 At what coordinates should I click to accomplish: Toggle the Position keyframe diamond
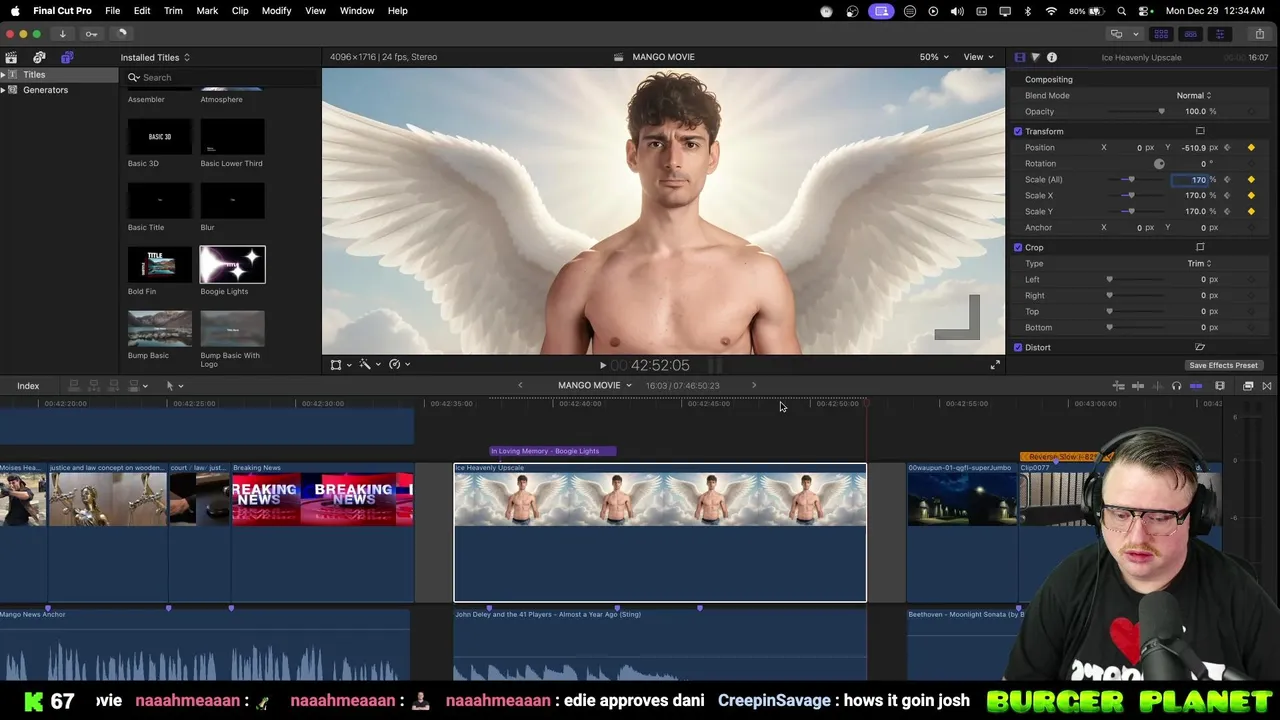pyautogui.click(x=1251, y=147)
